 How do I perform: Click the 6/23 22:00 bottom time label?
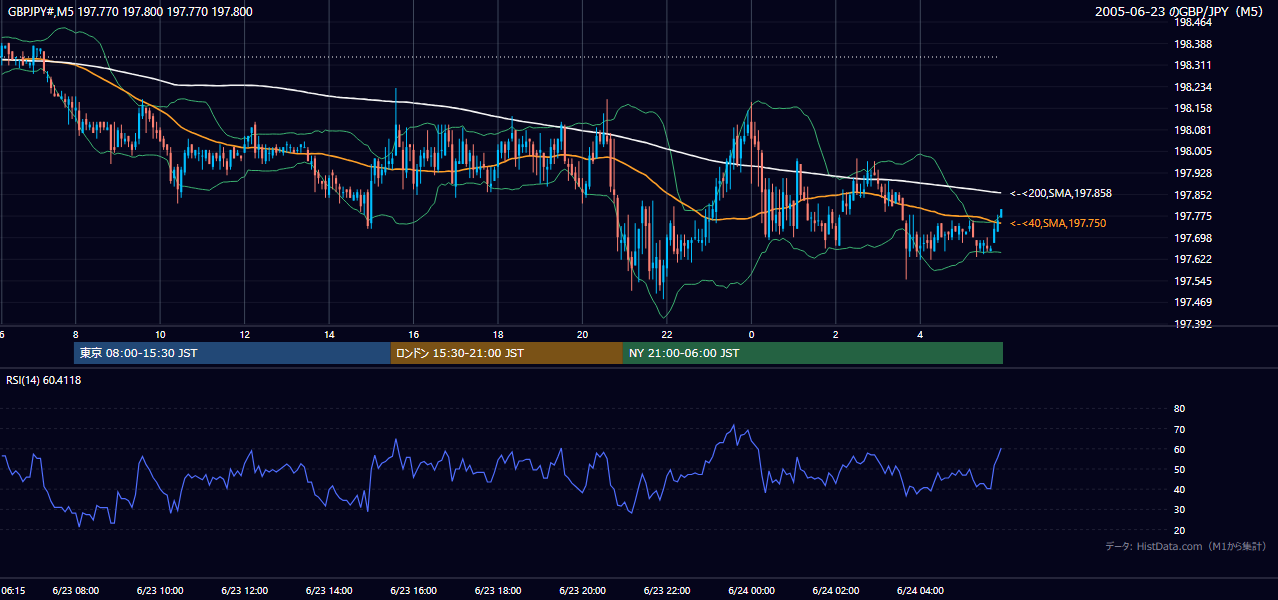pyautogui.click(x=668, y=591)
